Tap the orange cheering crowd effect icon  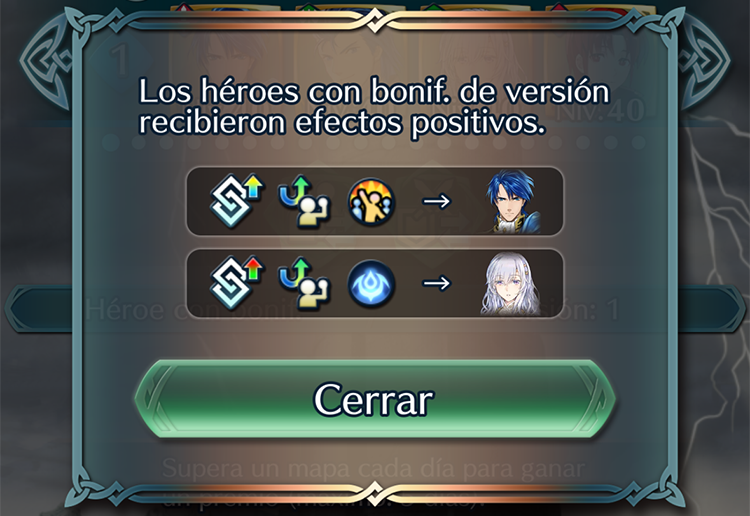pyautogui.click(x=372, y=202)
